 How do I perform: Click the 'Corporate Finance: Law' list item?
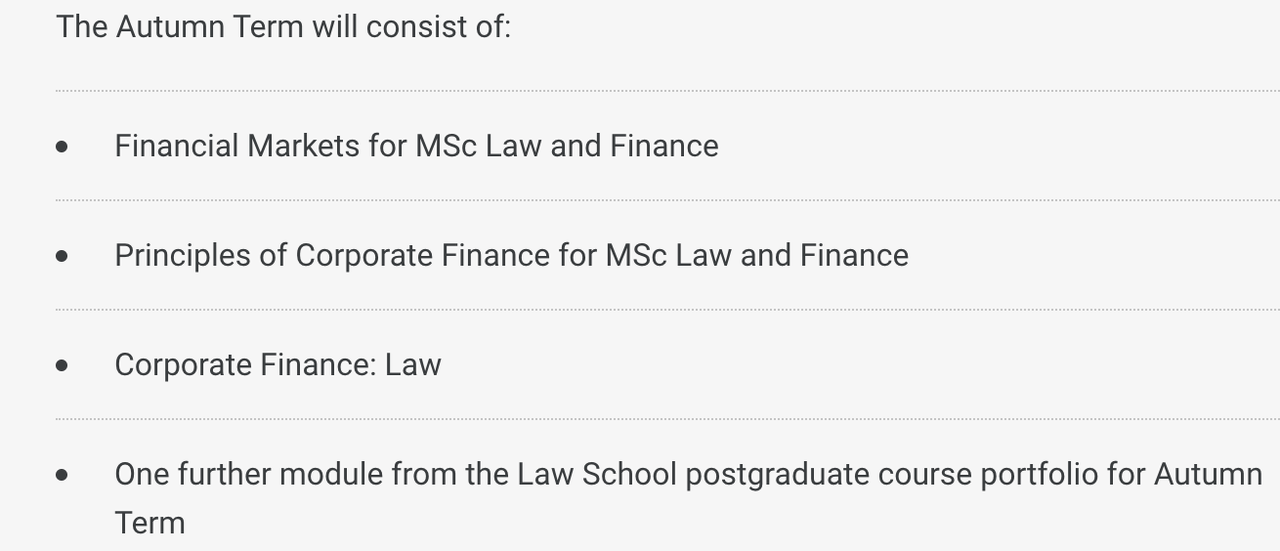coord(278,365)
